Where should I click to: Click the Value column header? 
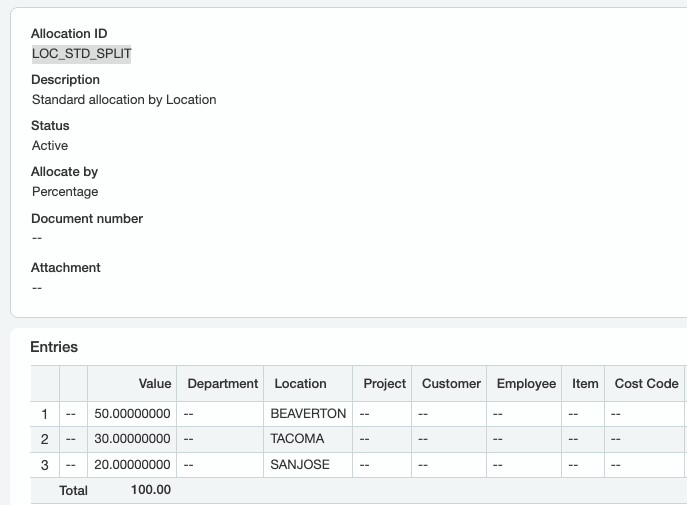tap(132, 384)
